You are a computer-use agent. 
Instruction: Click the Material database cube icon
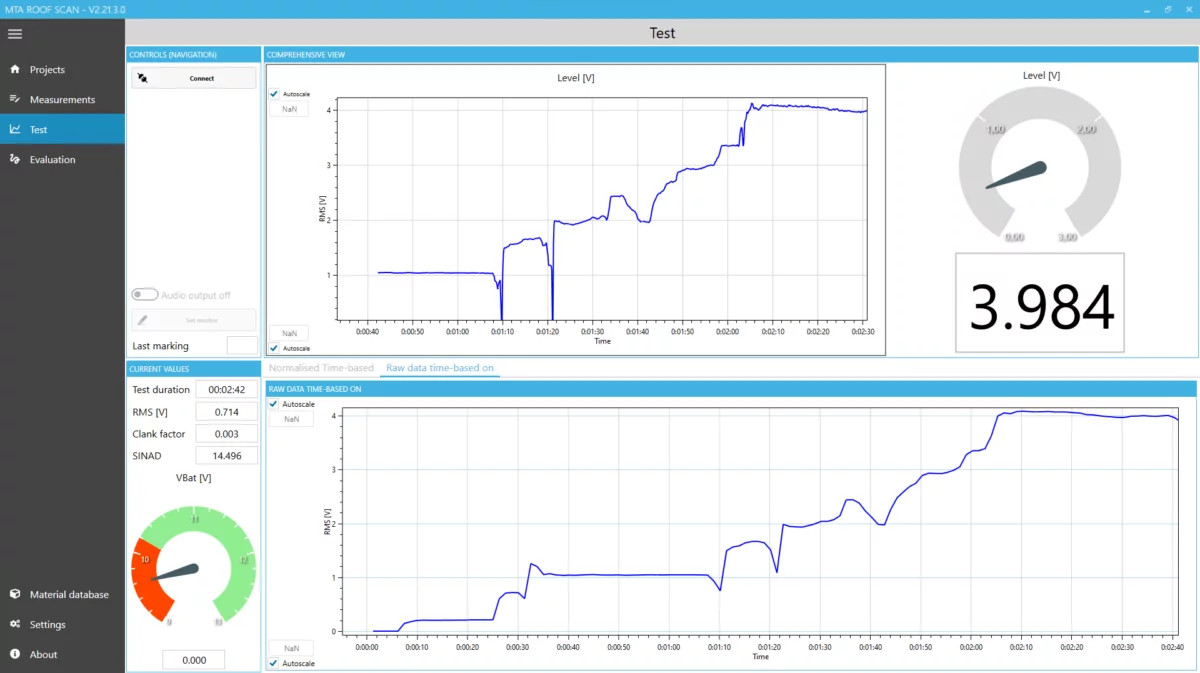coord(15,594)
